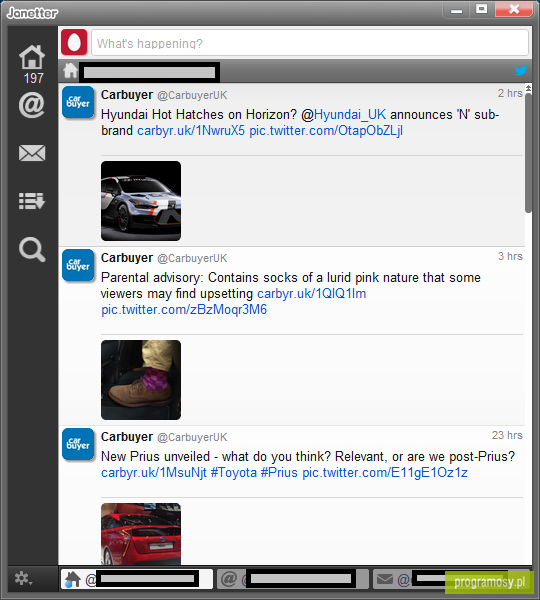Viewport: 540px width, 600px height.
Task: Close the Janetter window
Action: click(x=514, y=9)
